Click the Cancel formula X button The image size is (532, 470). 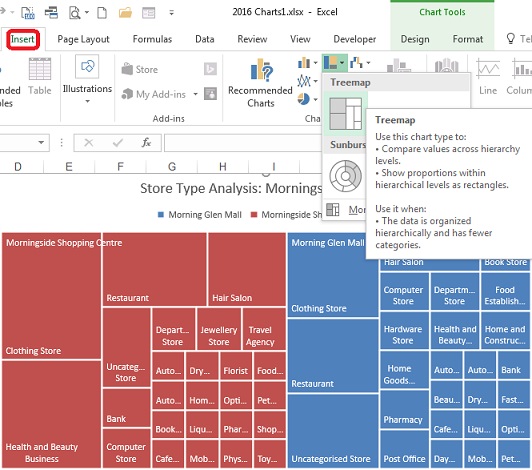[x=89, y=143]
